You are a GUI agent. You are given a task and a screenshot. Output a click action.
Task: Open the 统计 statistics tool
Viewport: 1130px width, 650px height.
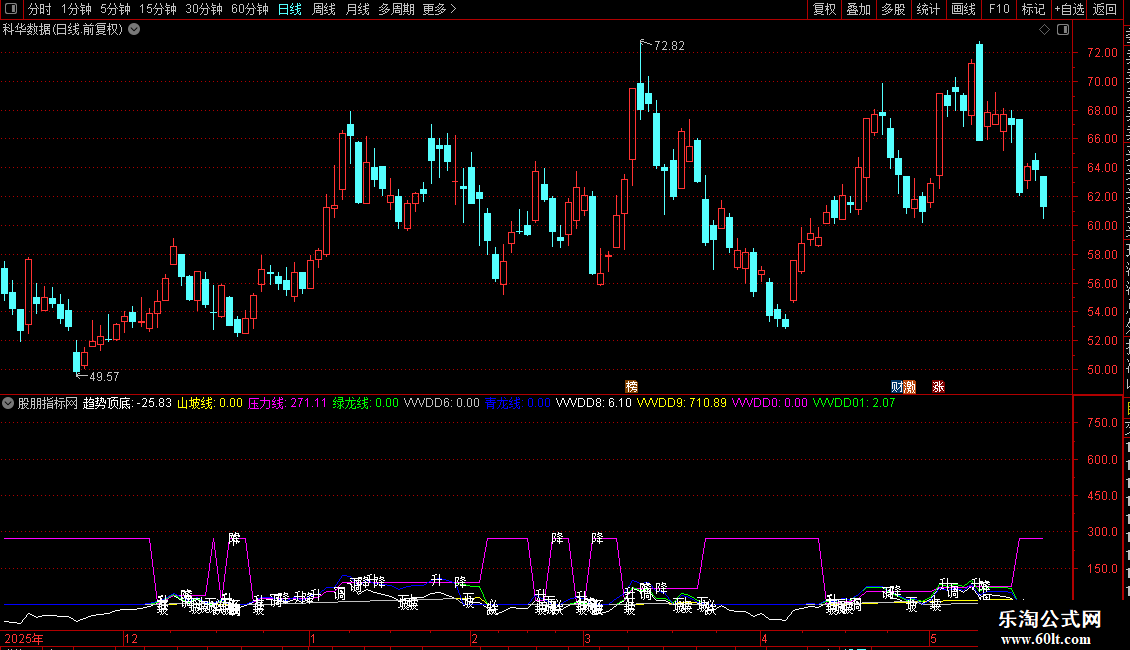click(928, 9)
